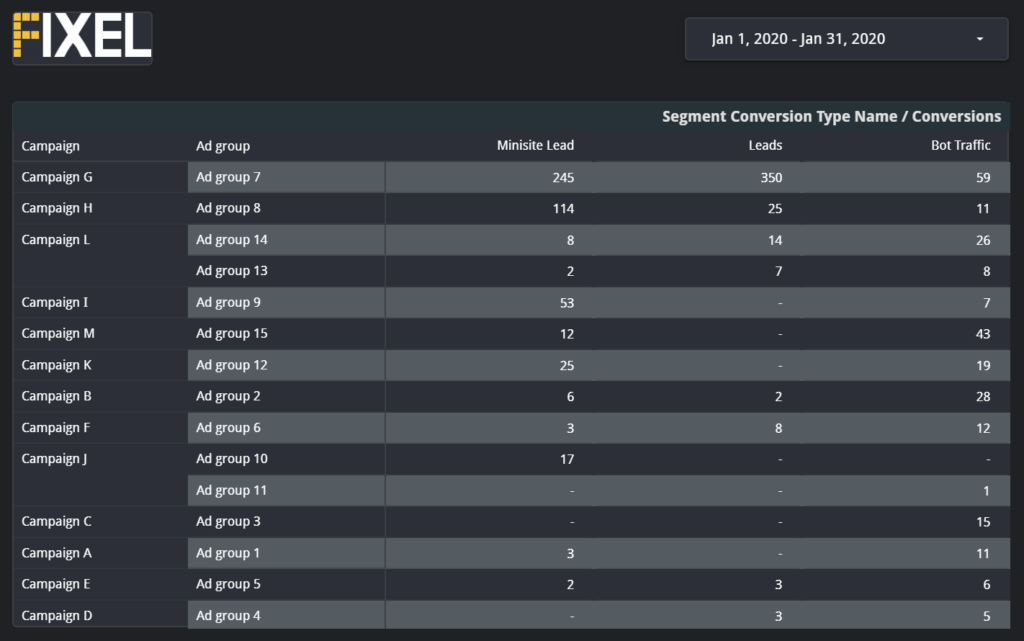The width and height of the screenshot is (1024, 641).
Task: Click Minisite Lead value 25 for Campaign K
Action: coord(567,366)
